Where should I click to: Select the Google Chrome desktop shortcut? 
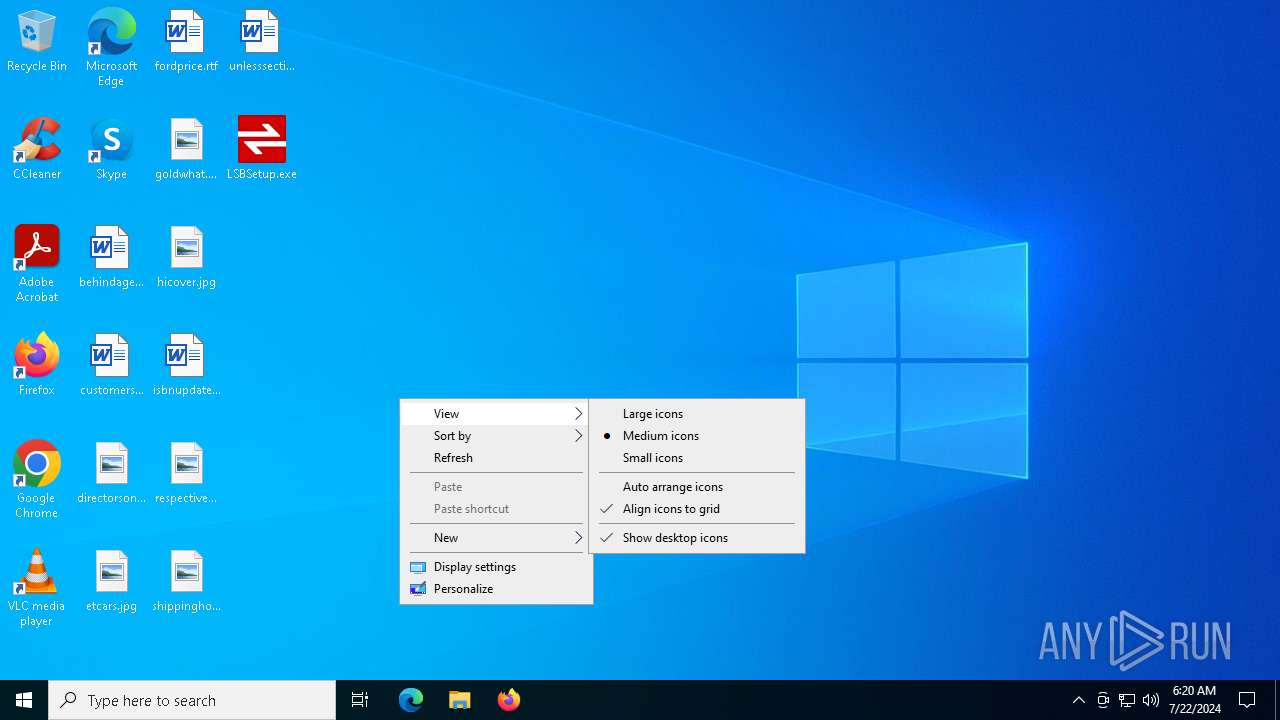(37, 479)
